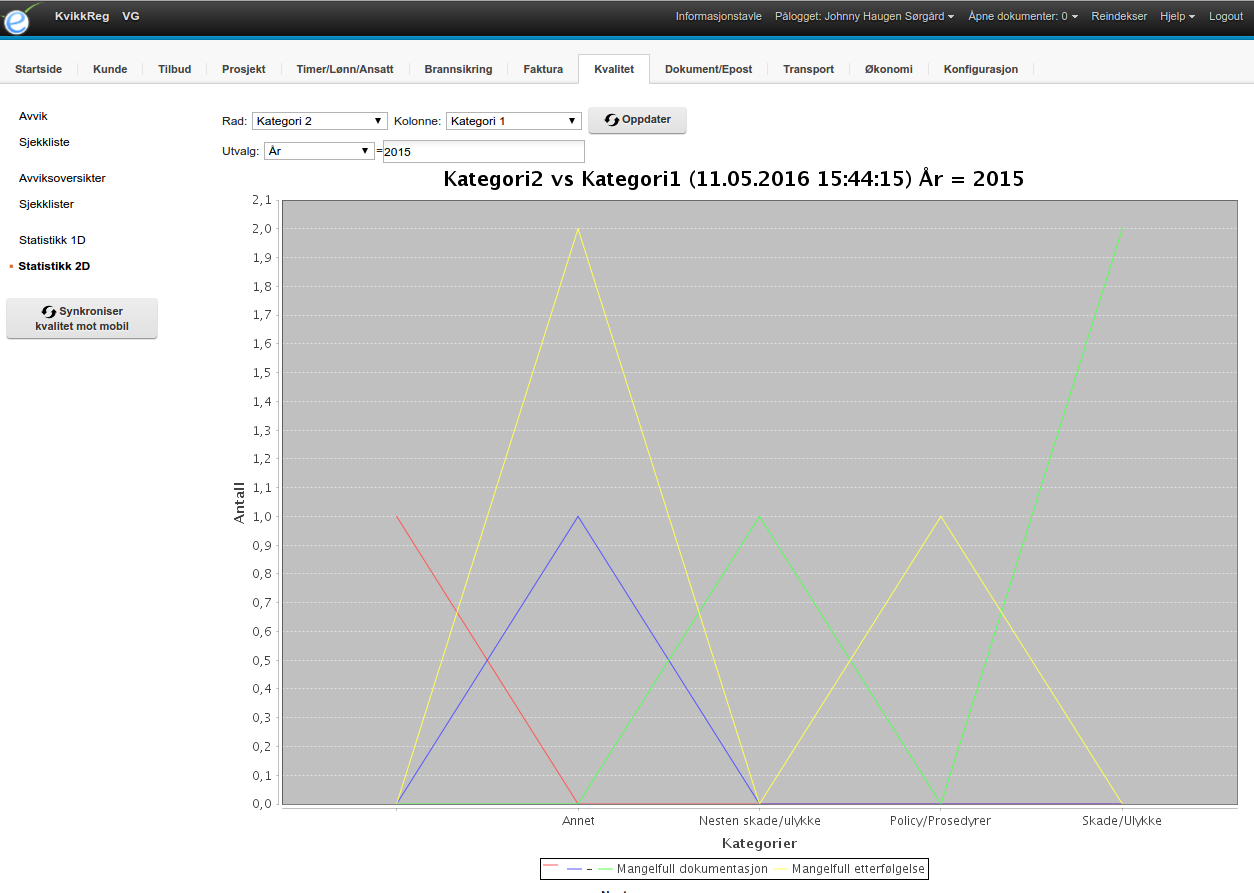Click the KvikkReg brand text
Screen dimensions: 1254x893
[x=82, y=16]
